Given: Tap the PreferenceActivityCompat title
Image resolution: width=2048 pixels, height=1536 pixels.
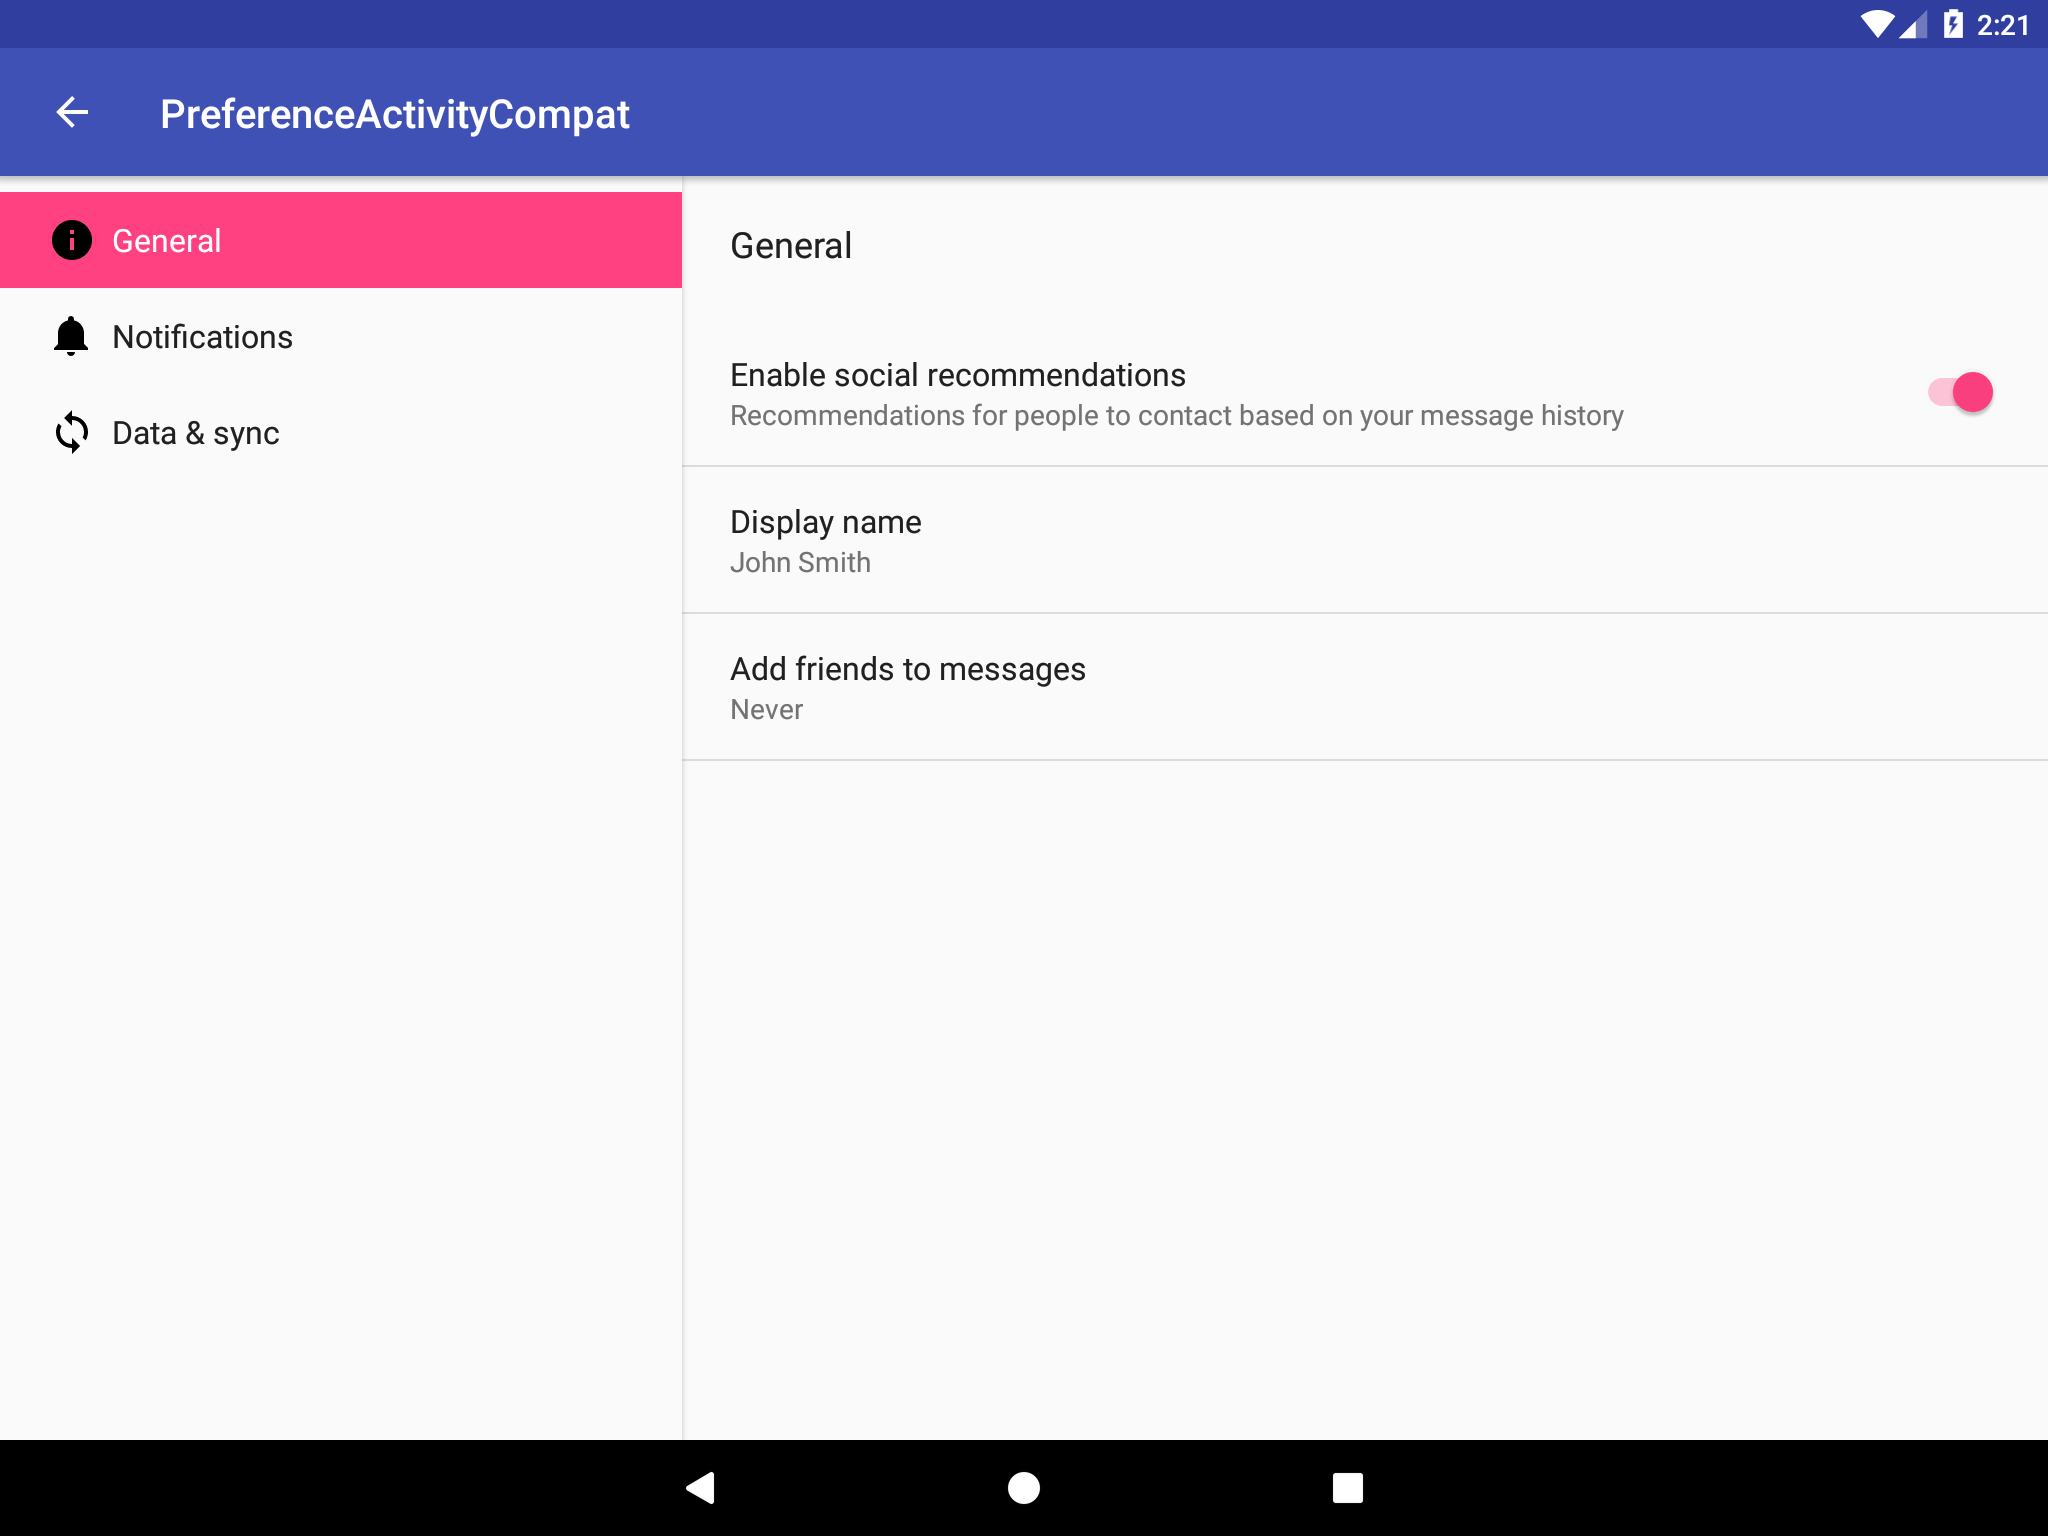Looking at the screenshot, I should [x=394, y=114].
